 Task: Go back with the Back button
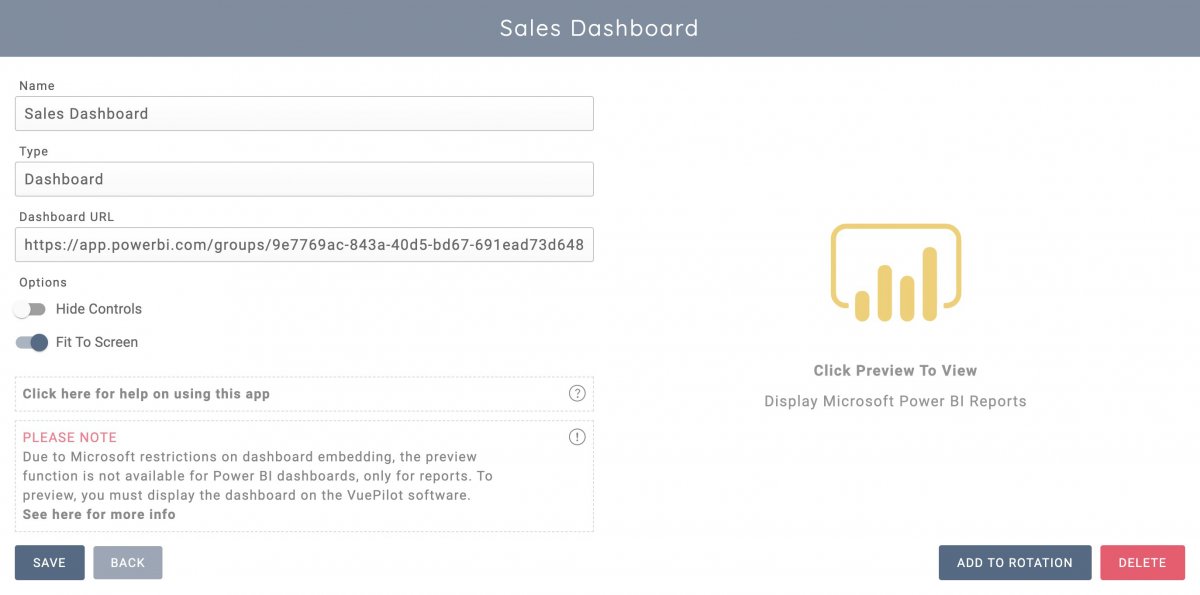tap(128, 562)
